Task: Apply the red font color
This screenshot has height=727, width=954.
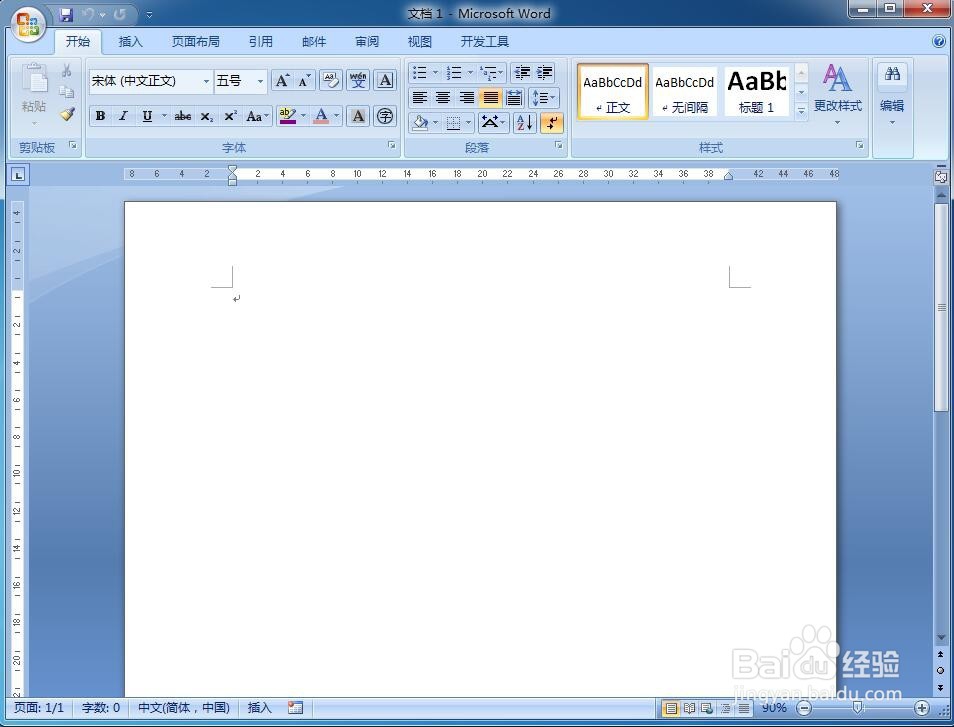Action: tap(321, 116)
